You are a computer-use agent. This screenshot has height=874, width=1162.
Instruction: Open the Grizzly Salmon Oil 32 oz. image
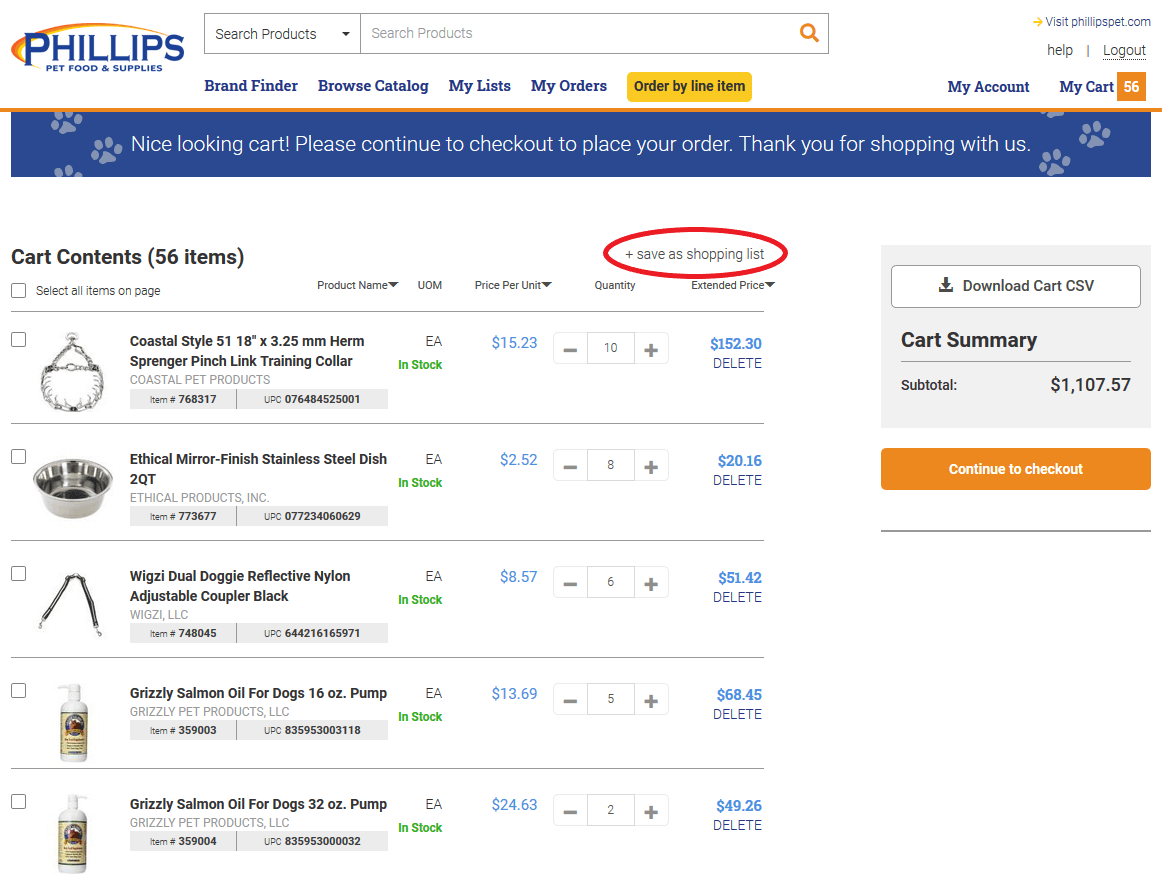pos(73,834)
